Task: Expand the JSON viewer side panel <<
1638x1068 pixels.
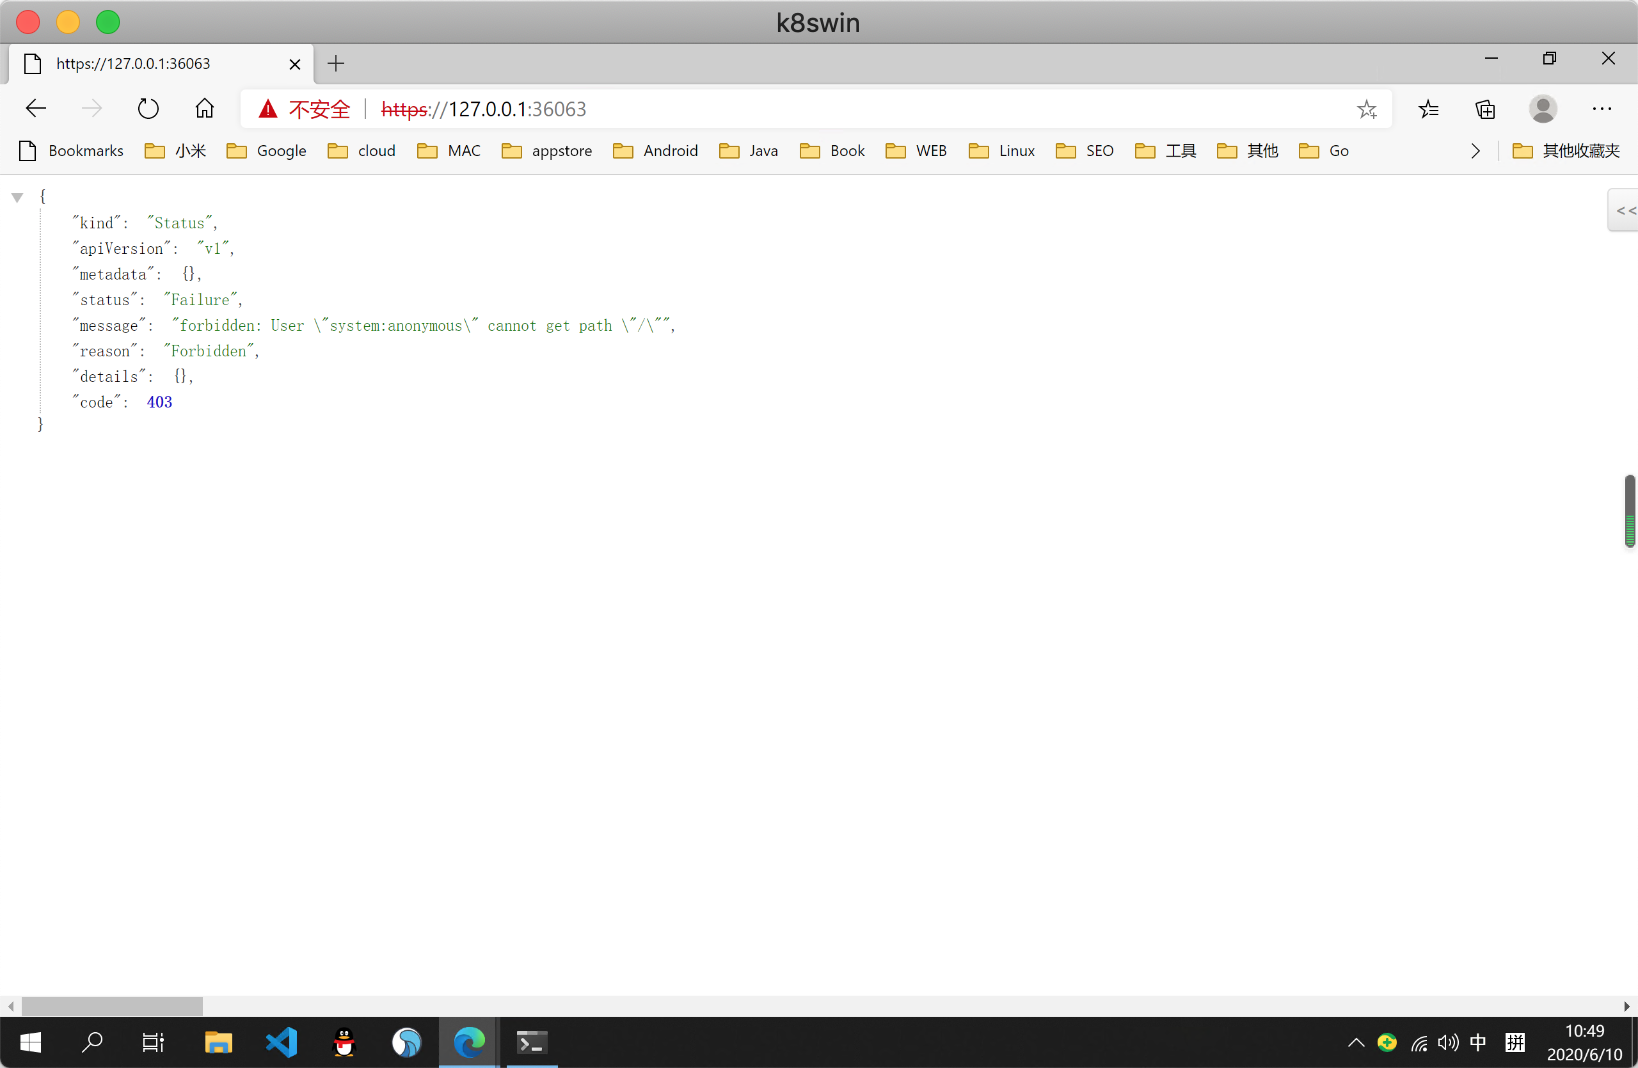Action: point(1625,211)
